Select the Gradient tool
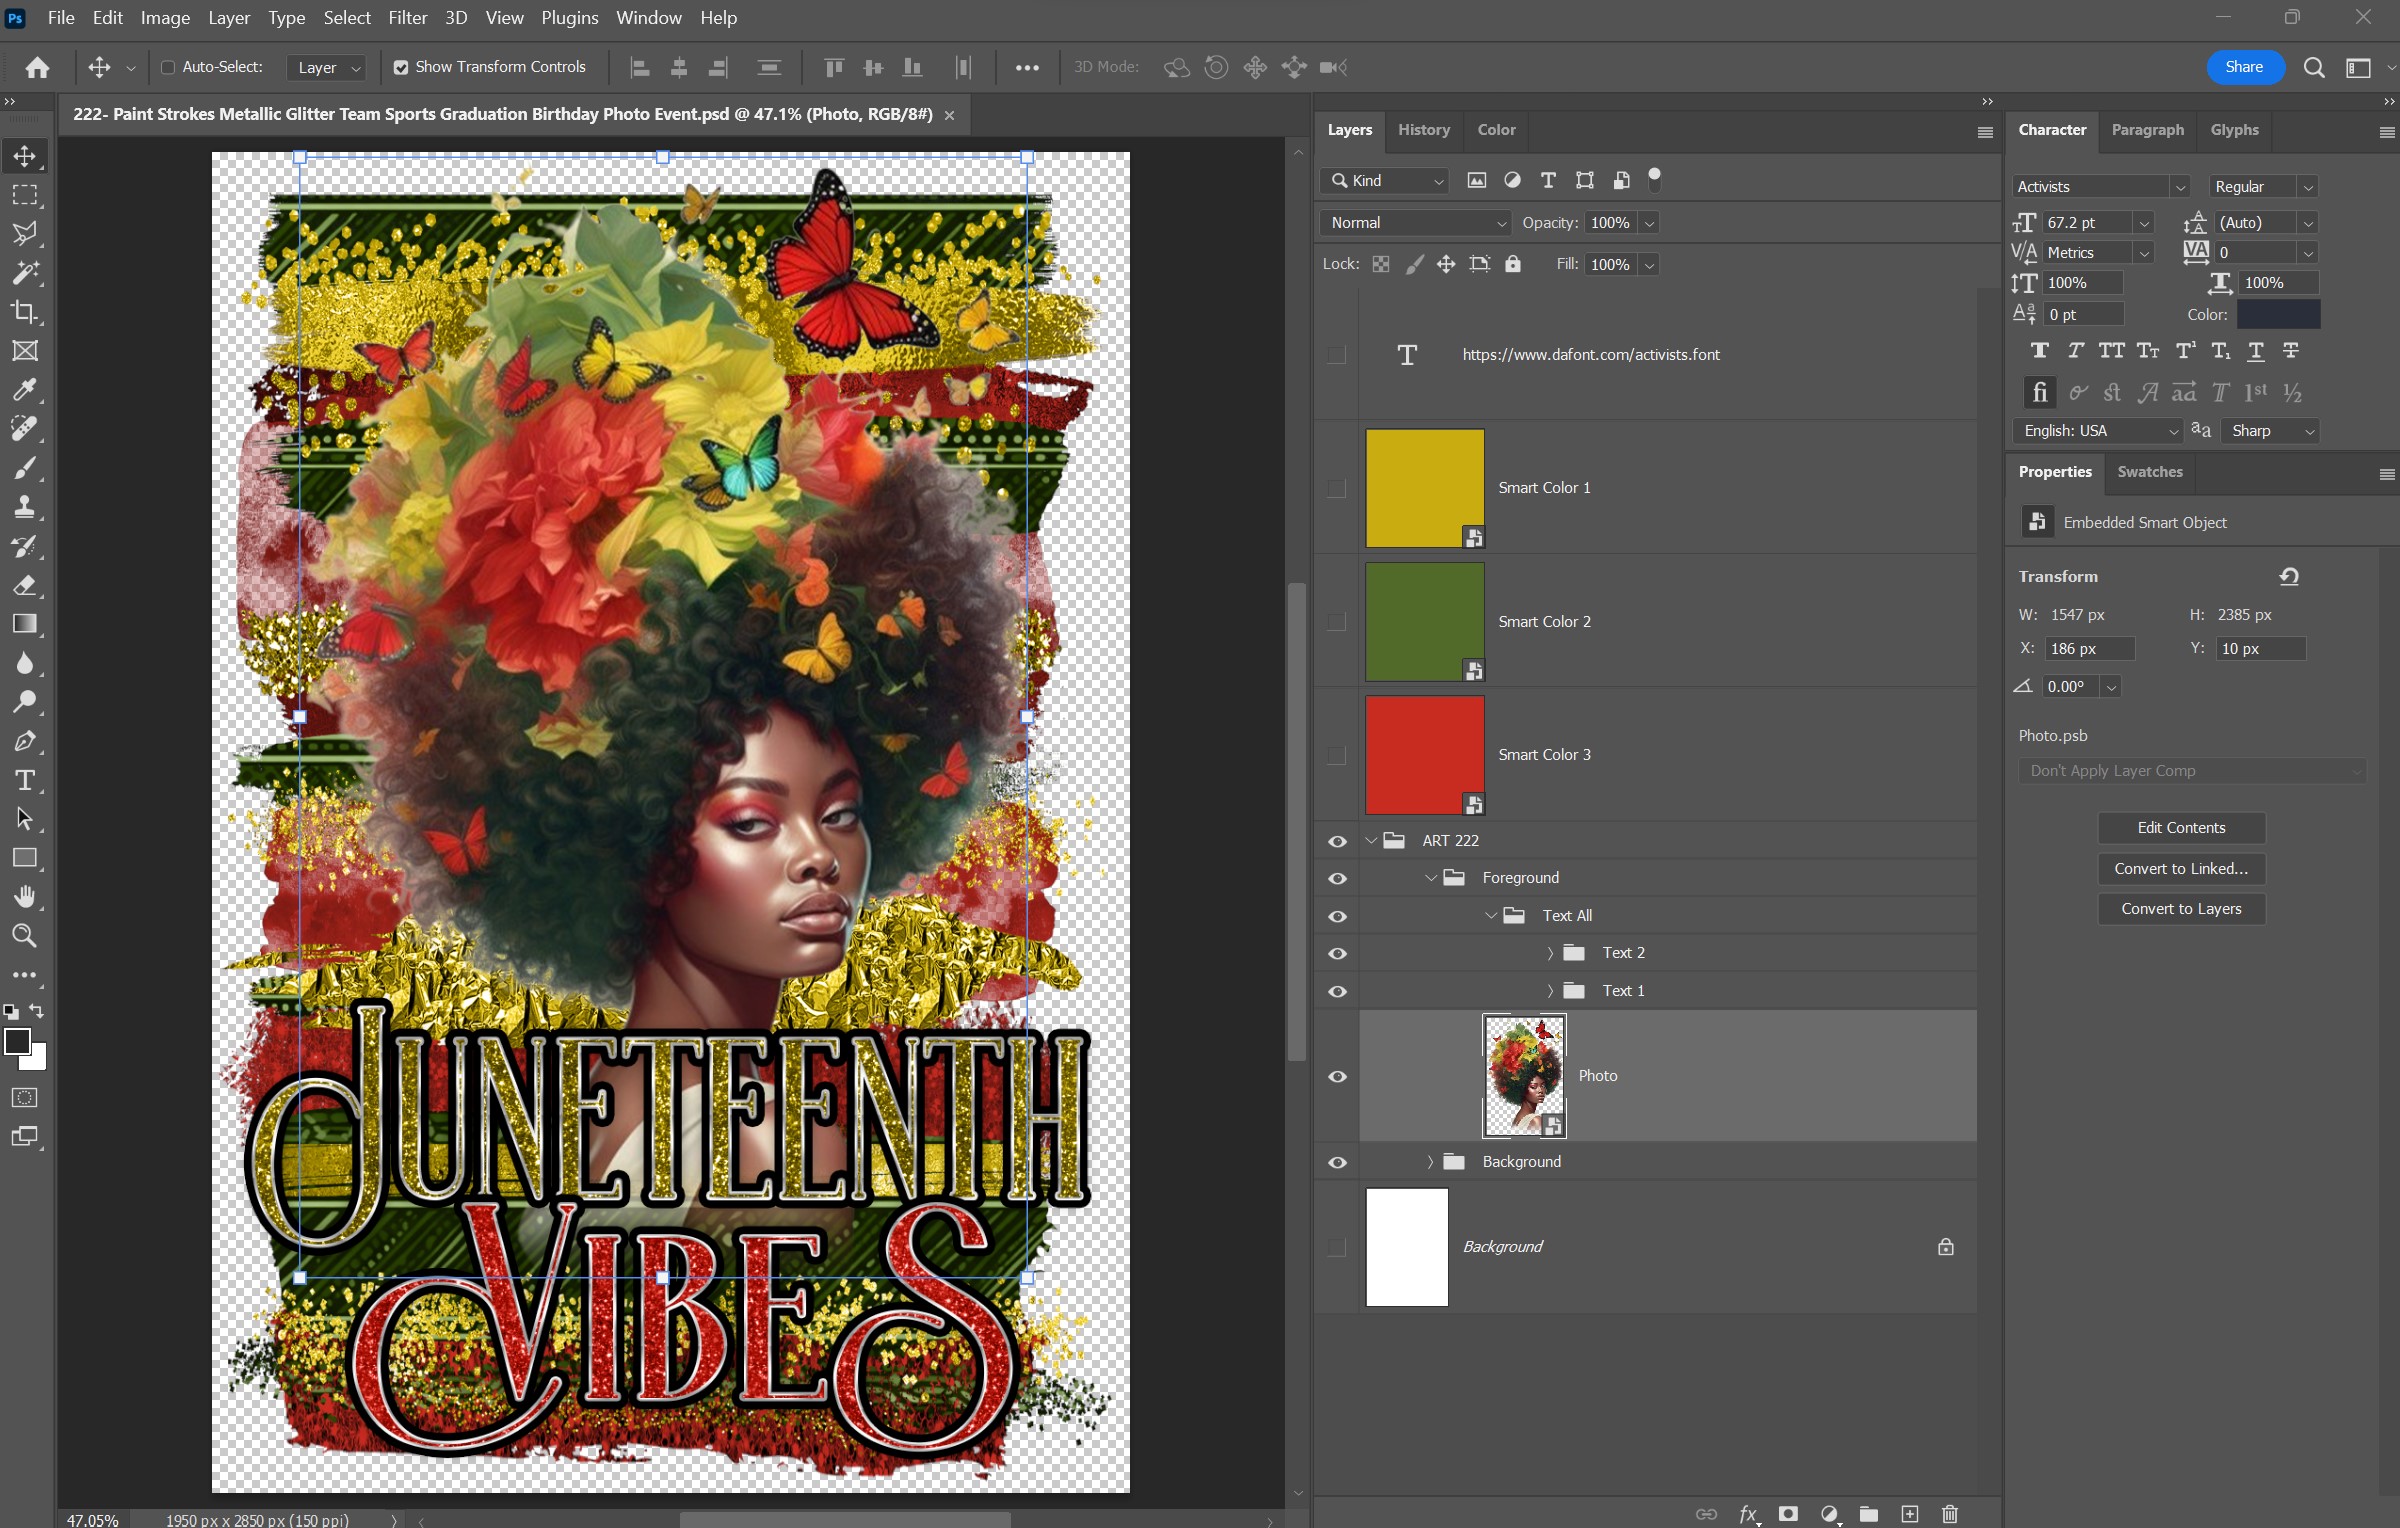This screenshot has height=1528, width=2400. (x=24, y=624)
